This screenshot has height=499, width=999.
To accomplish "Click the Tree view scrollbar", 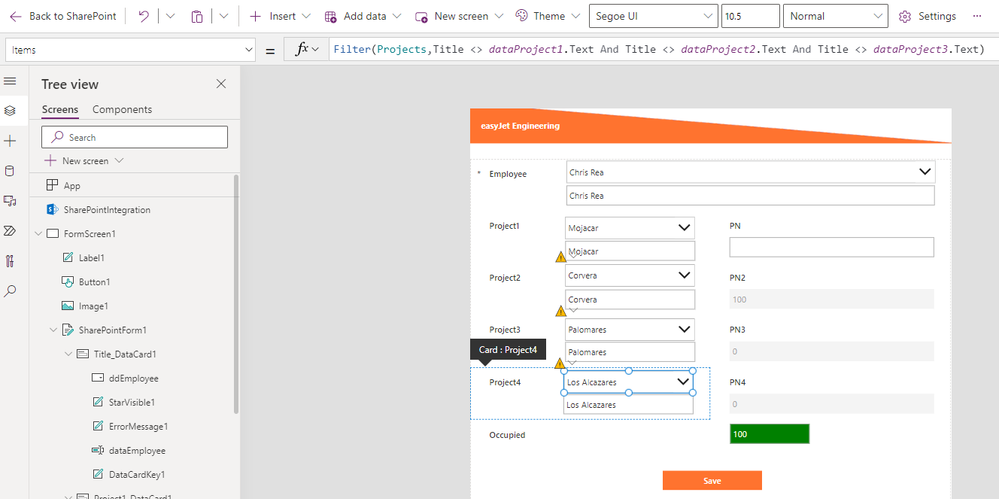I will 236,294.
